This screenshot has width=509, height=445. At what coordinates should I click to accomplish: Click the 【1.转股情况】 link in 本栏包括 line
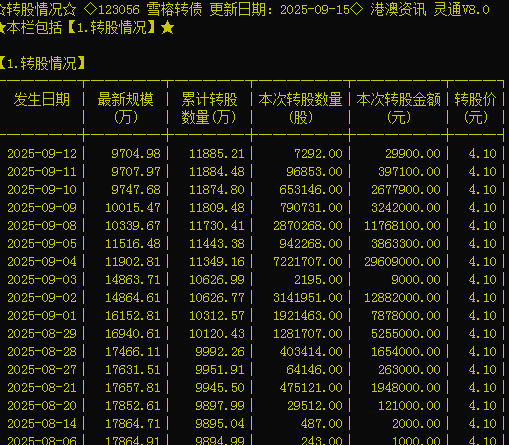(x=112, y=27)
